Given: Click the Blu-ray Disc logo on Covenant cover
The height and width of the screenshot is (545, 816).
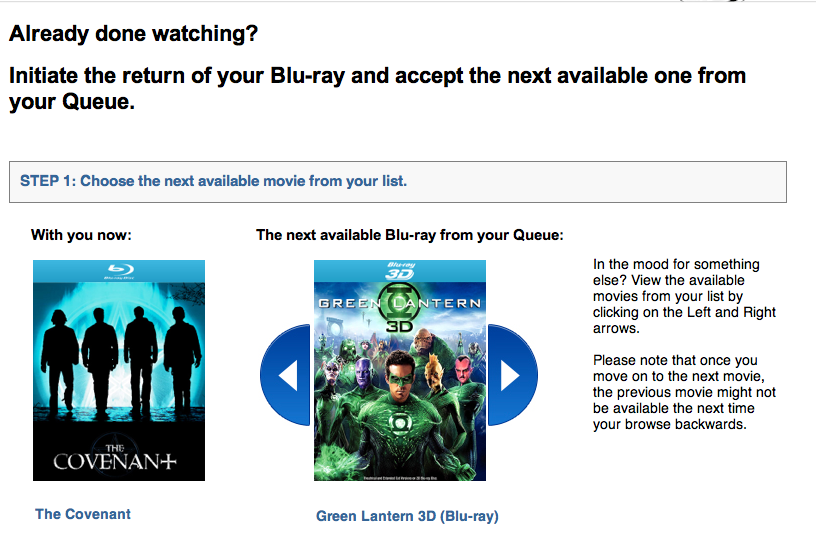Looking at the screenshot, I should pyautogui.click(x=119, y=271).
